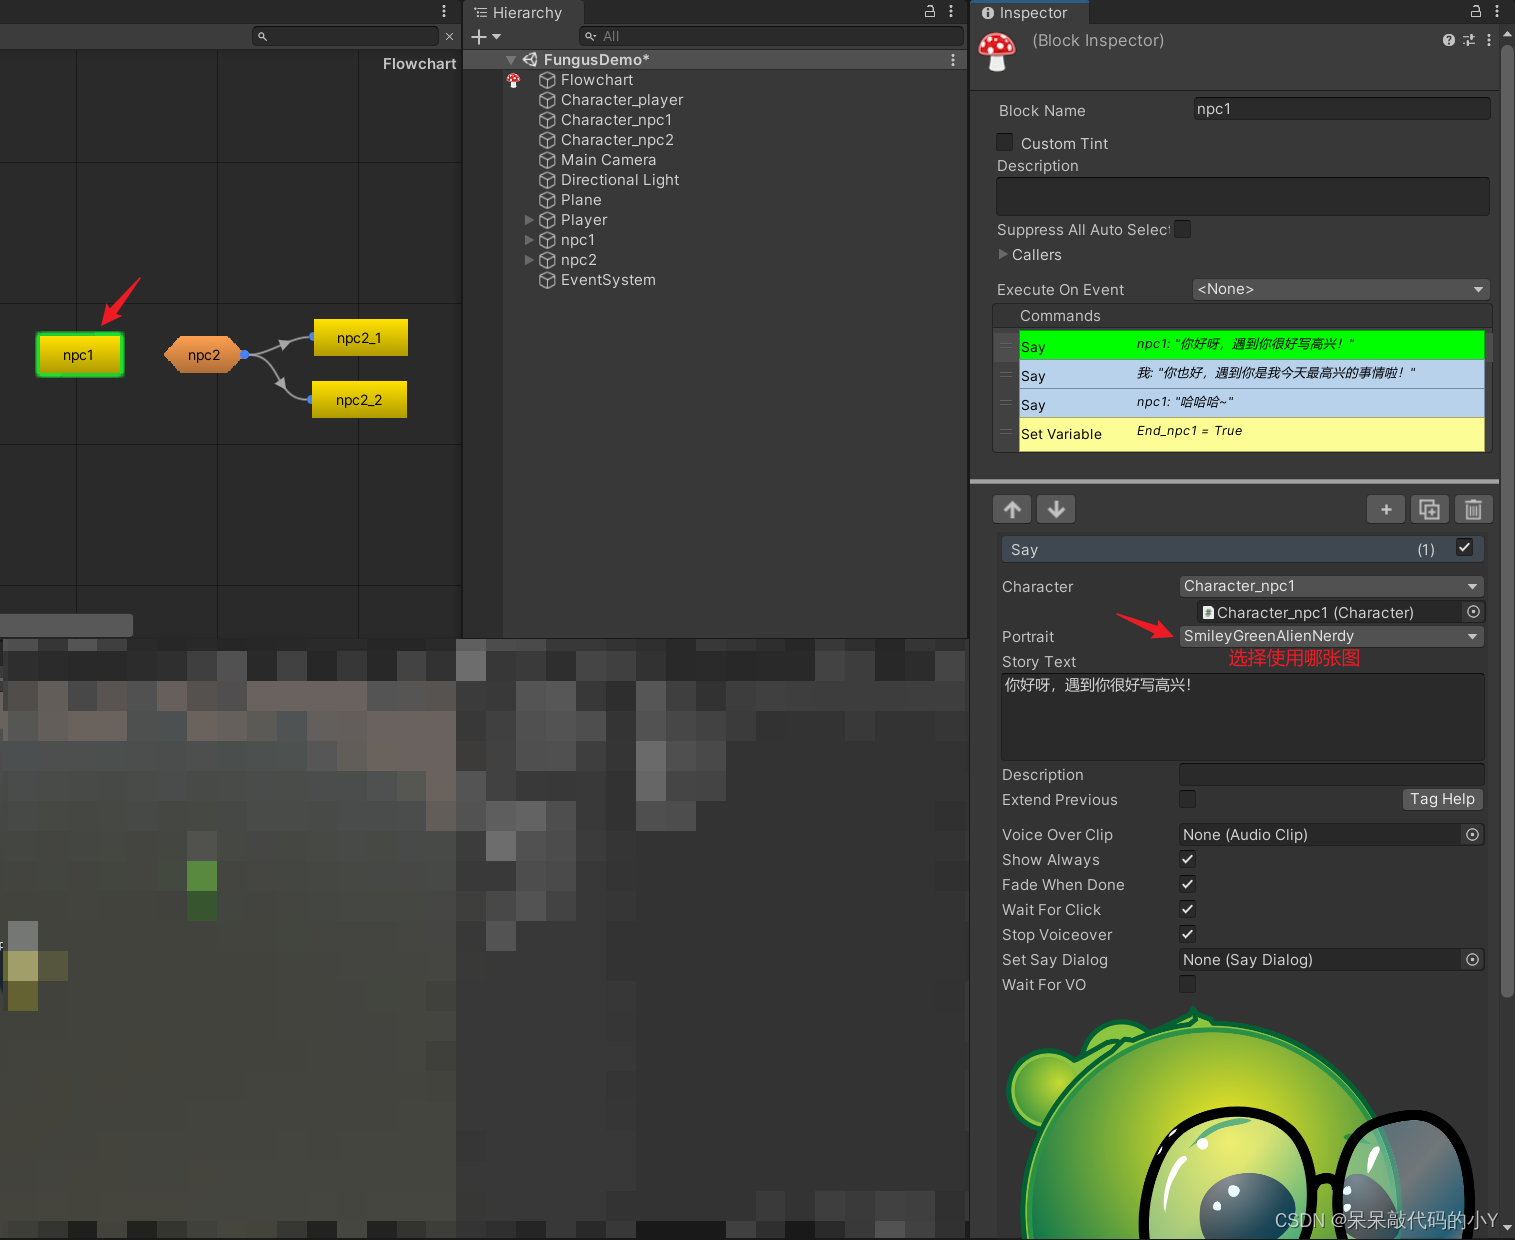Image resolution: width=1515 pixels, height=1240 pixels.
Task: Select the orange npc2 block node
Action: [x=204, y=355]
